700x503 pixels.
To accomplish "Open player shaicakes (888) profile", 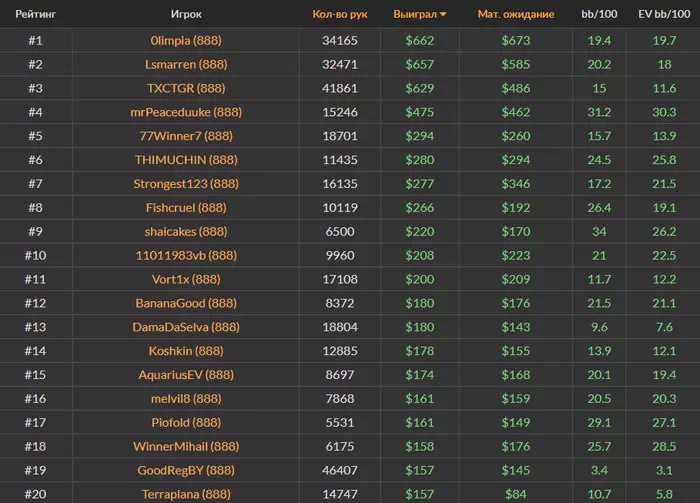I will point(186,232).
